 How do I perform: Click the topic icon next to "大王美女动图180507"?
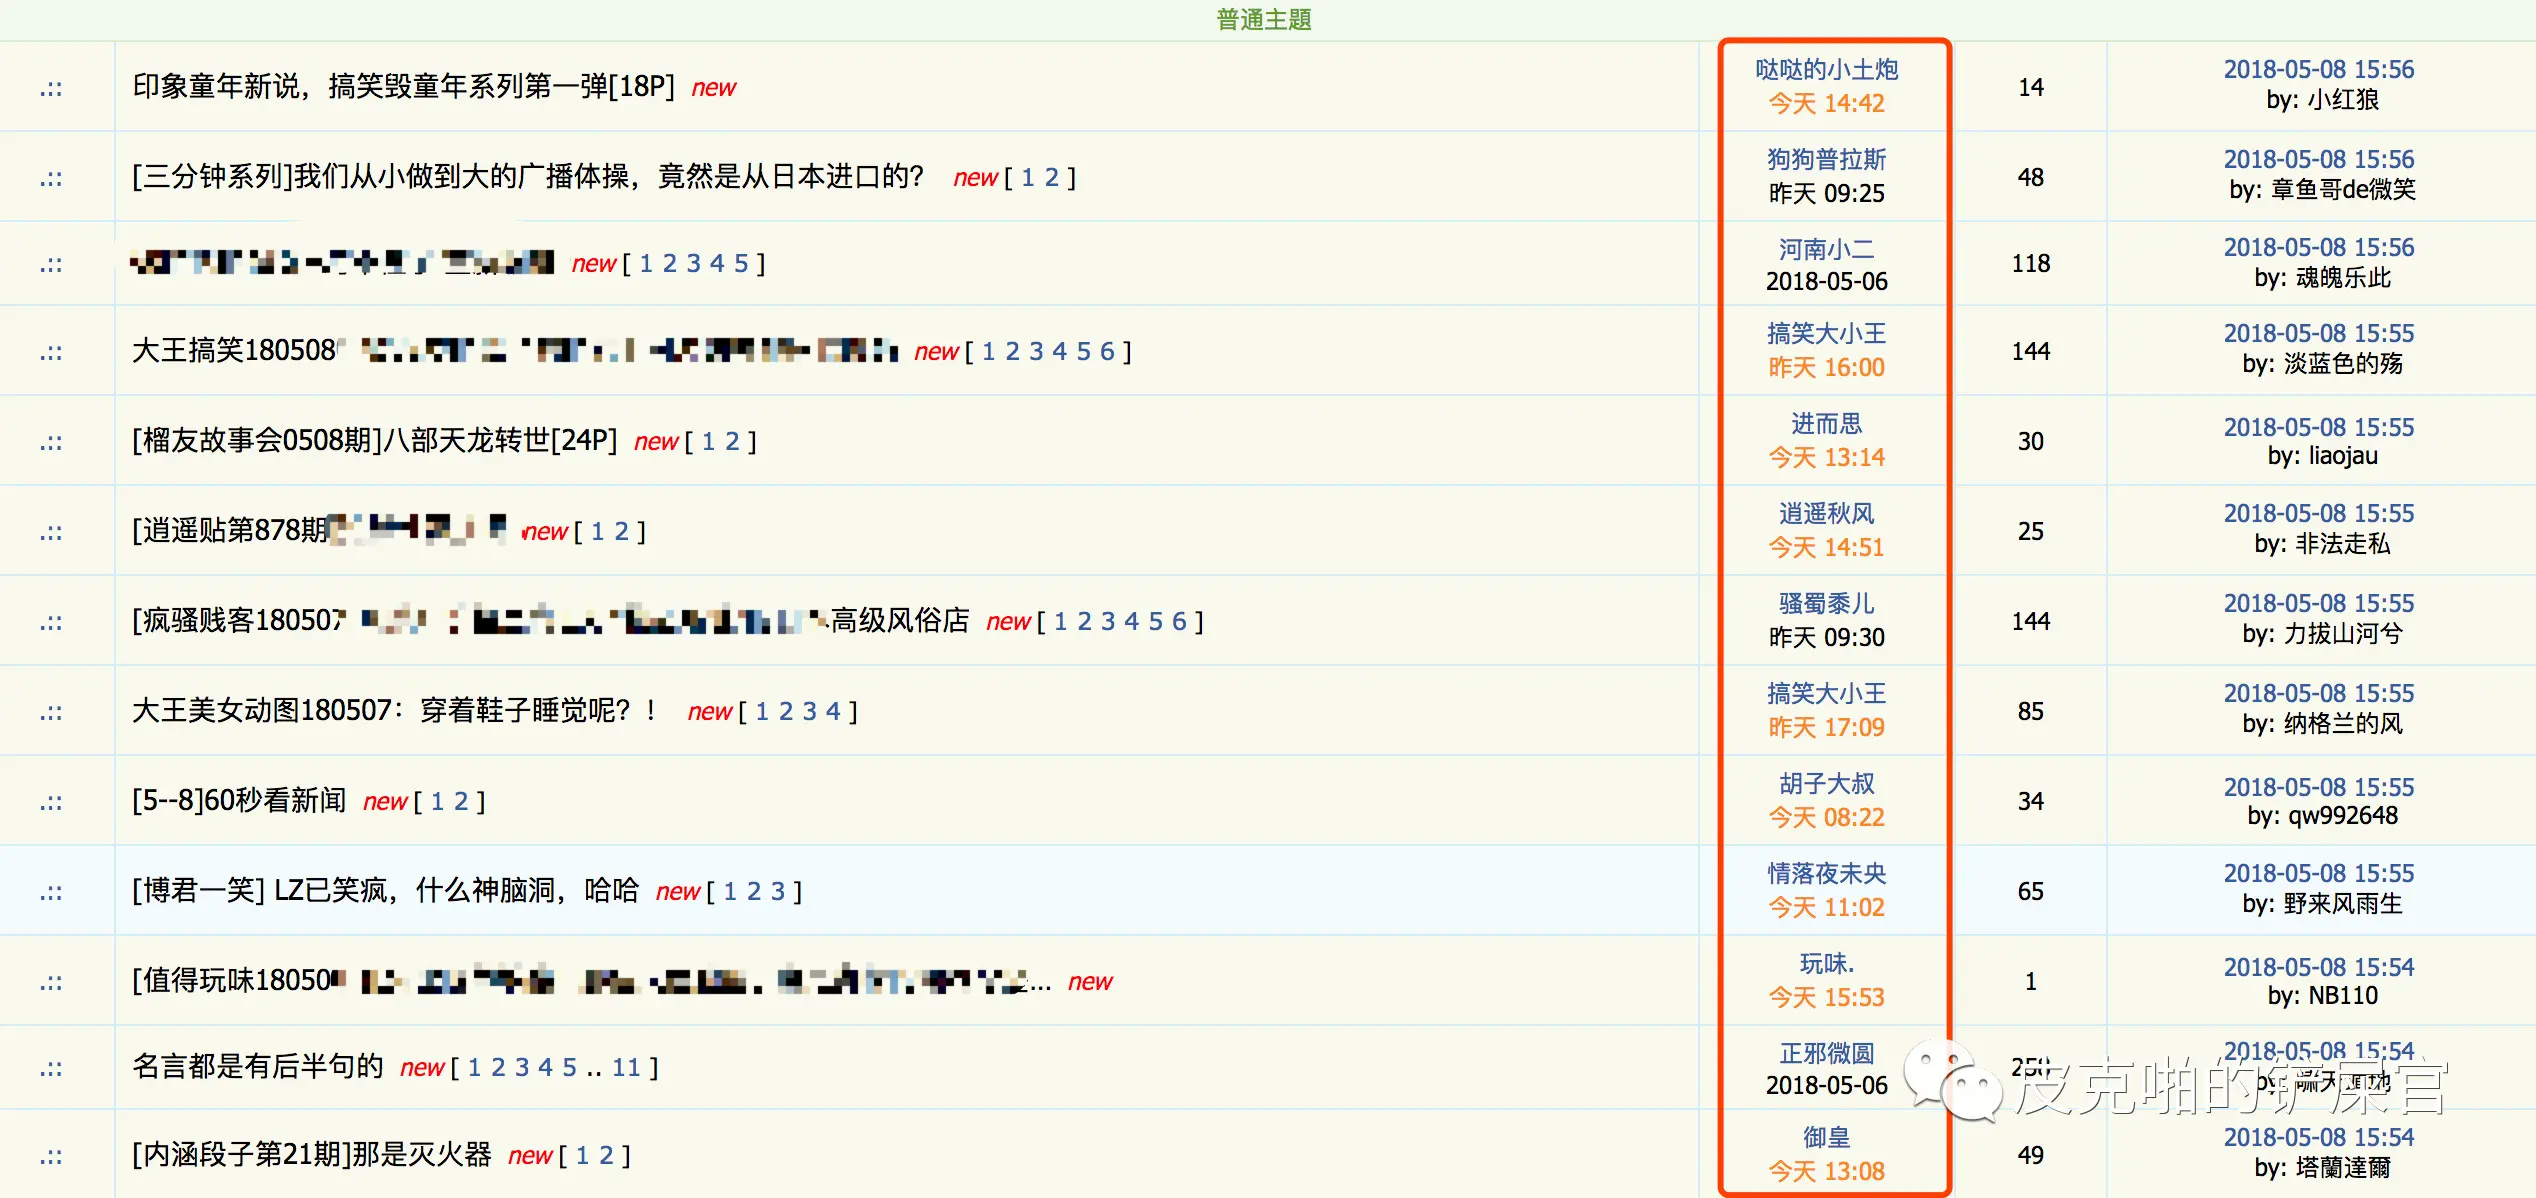click(x=50, y=711)
